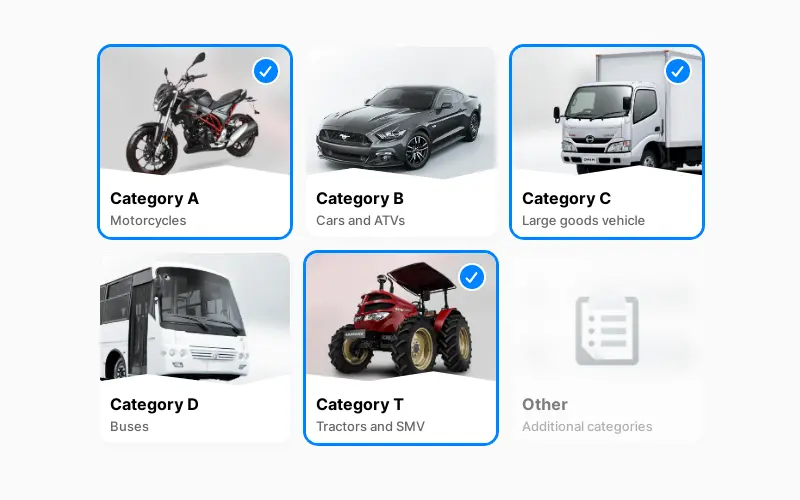The image size is (800, 500).
Task: Click the gray Mustang car image
Action: coord(401,113)
